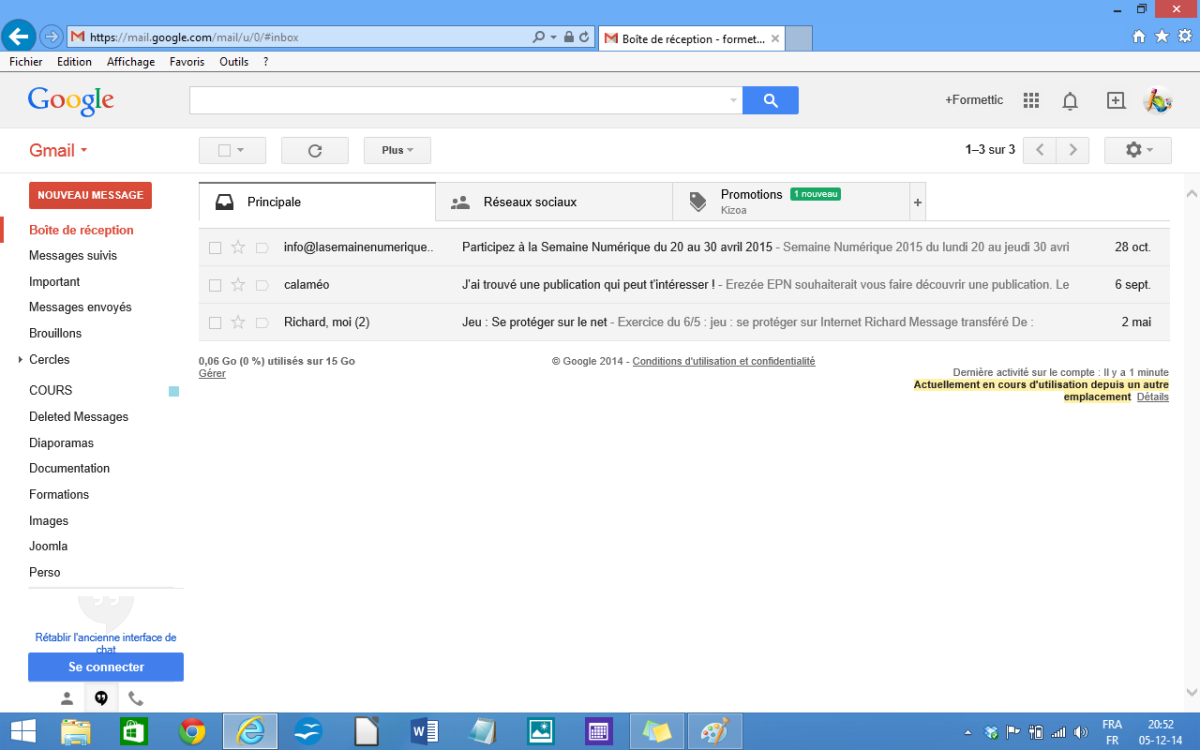Go to older messages arrow
Viewport: 1200px width, 750px height.
[1073, 150]
